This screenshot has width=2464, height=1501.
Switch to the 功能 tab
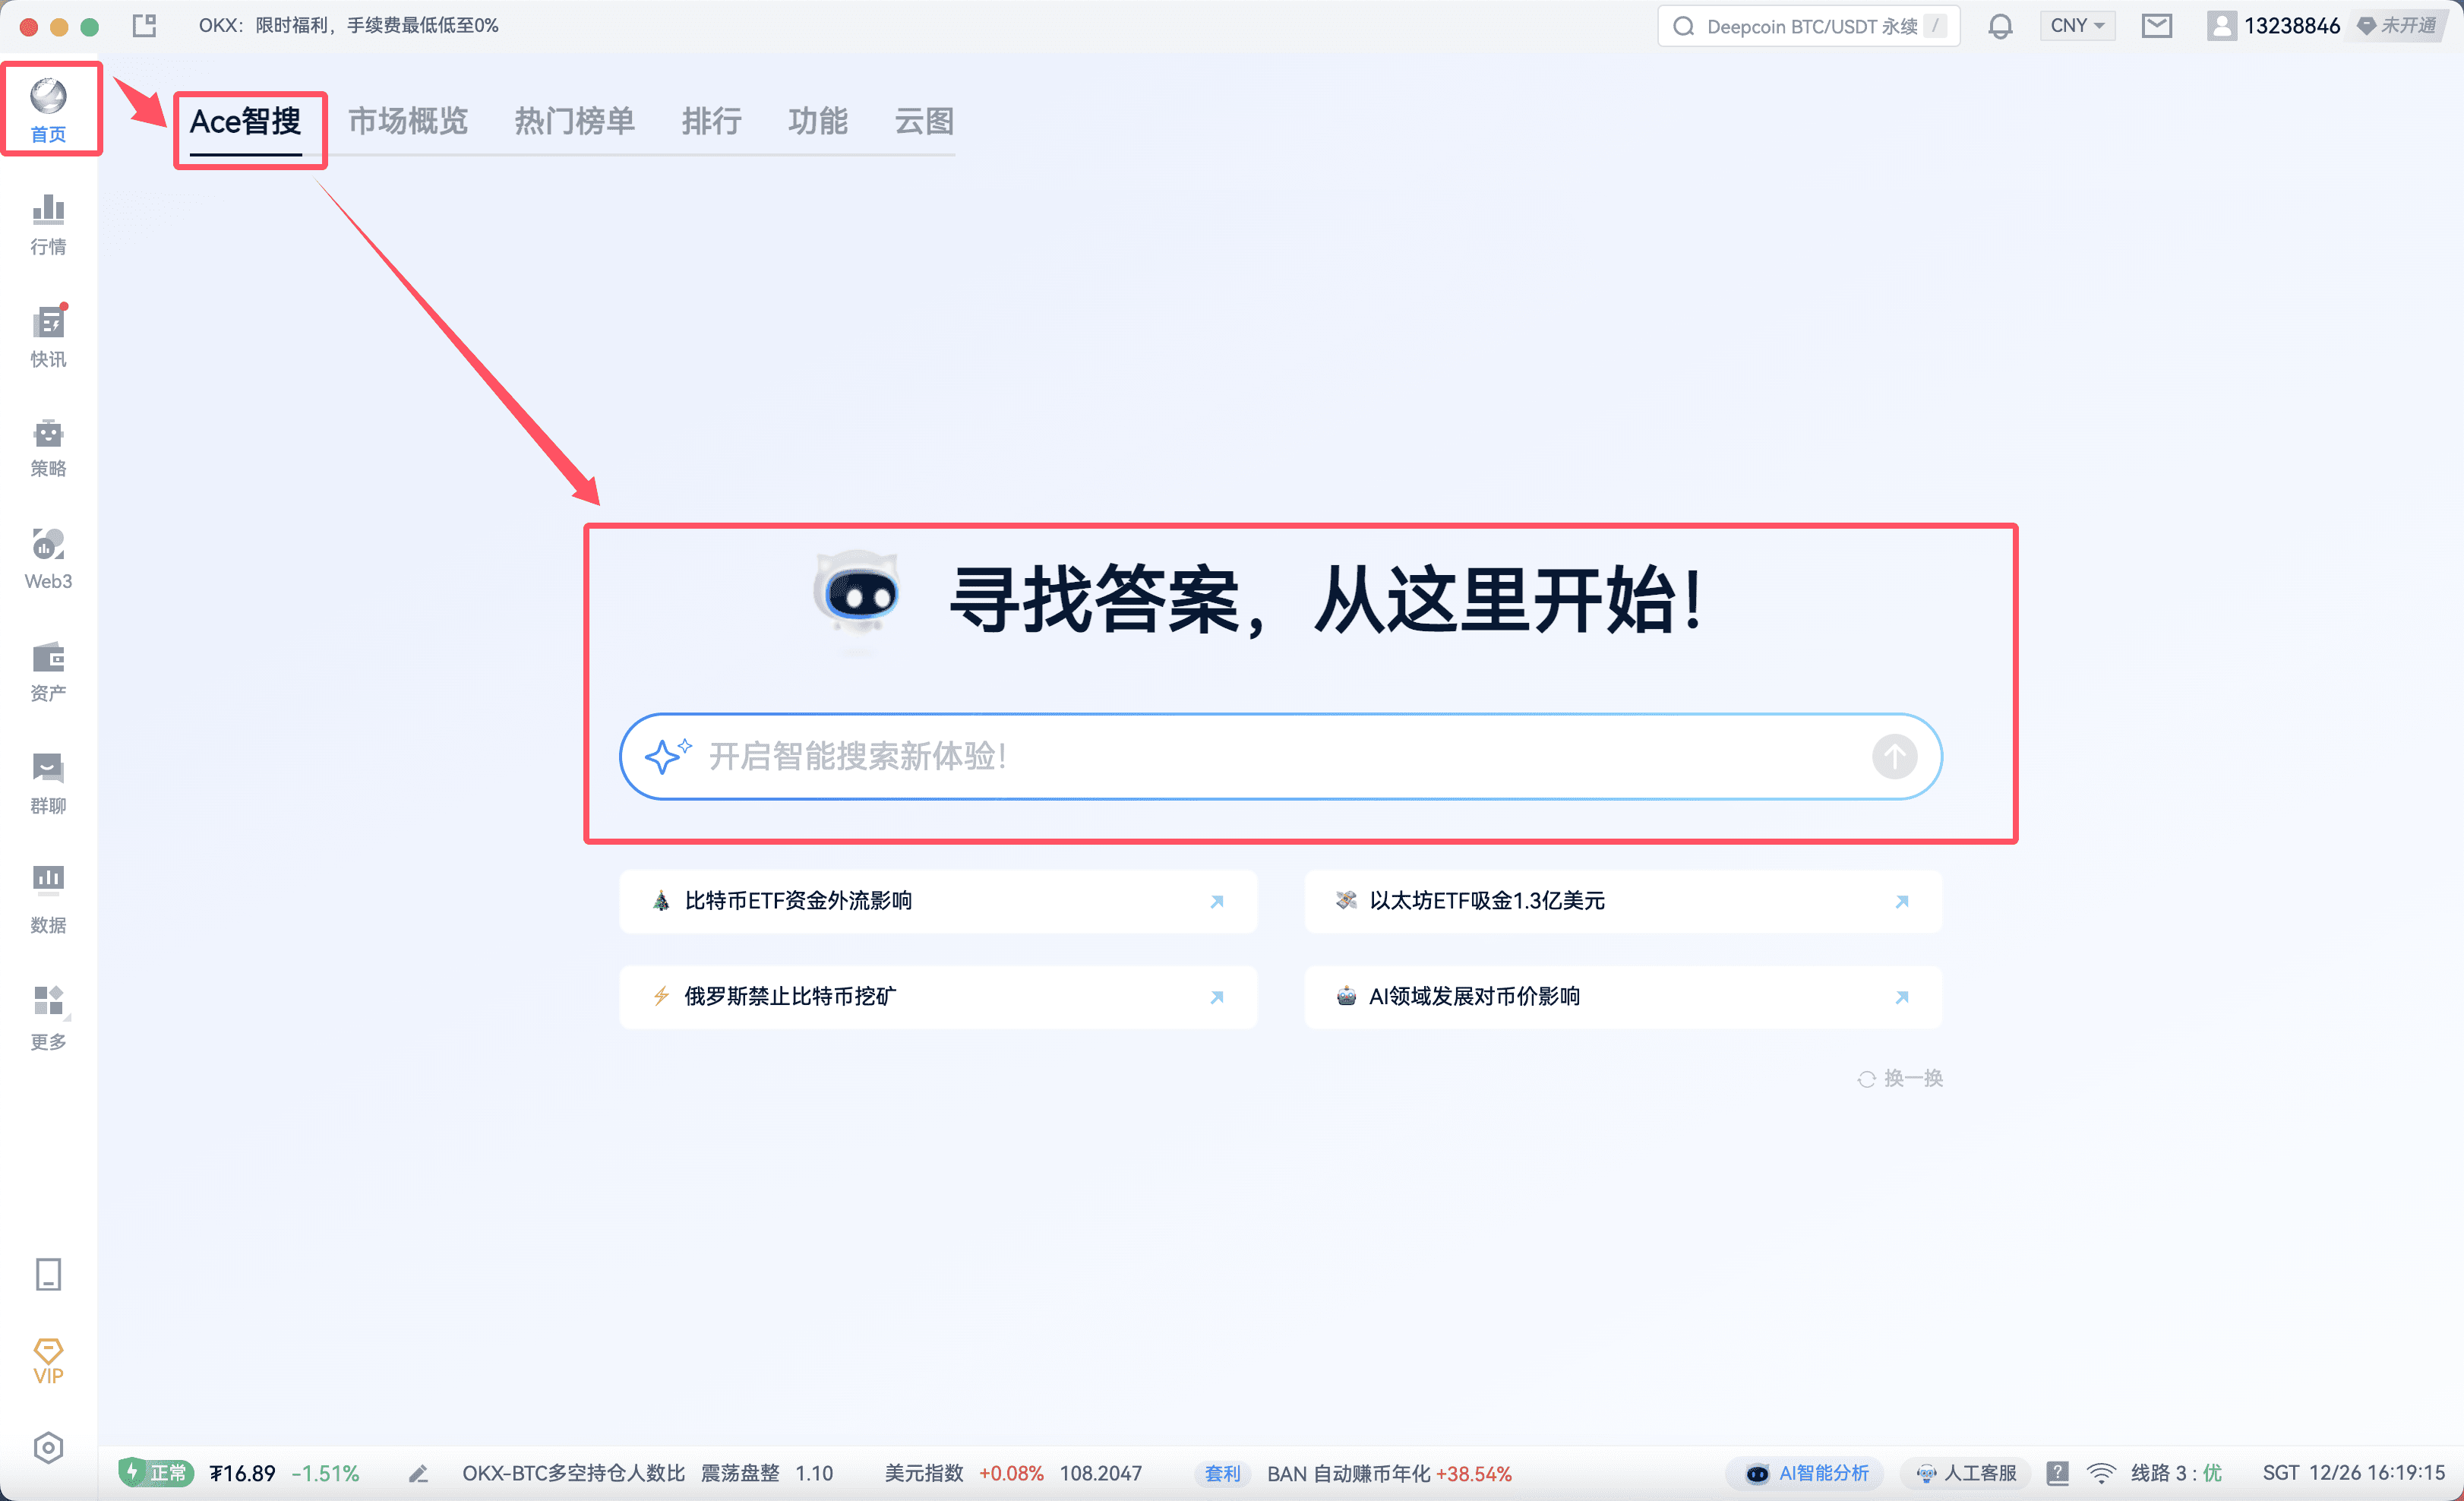818,122
